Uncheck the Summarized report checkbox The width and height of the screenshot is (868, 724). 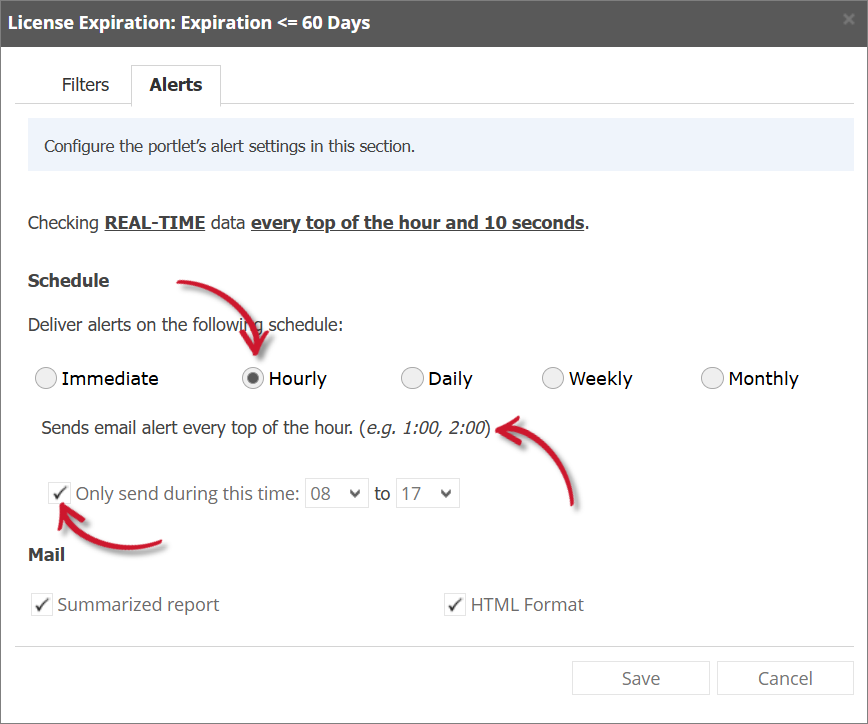tap(42, 604)
